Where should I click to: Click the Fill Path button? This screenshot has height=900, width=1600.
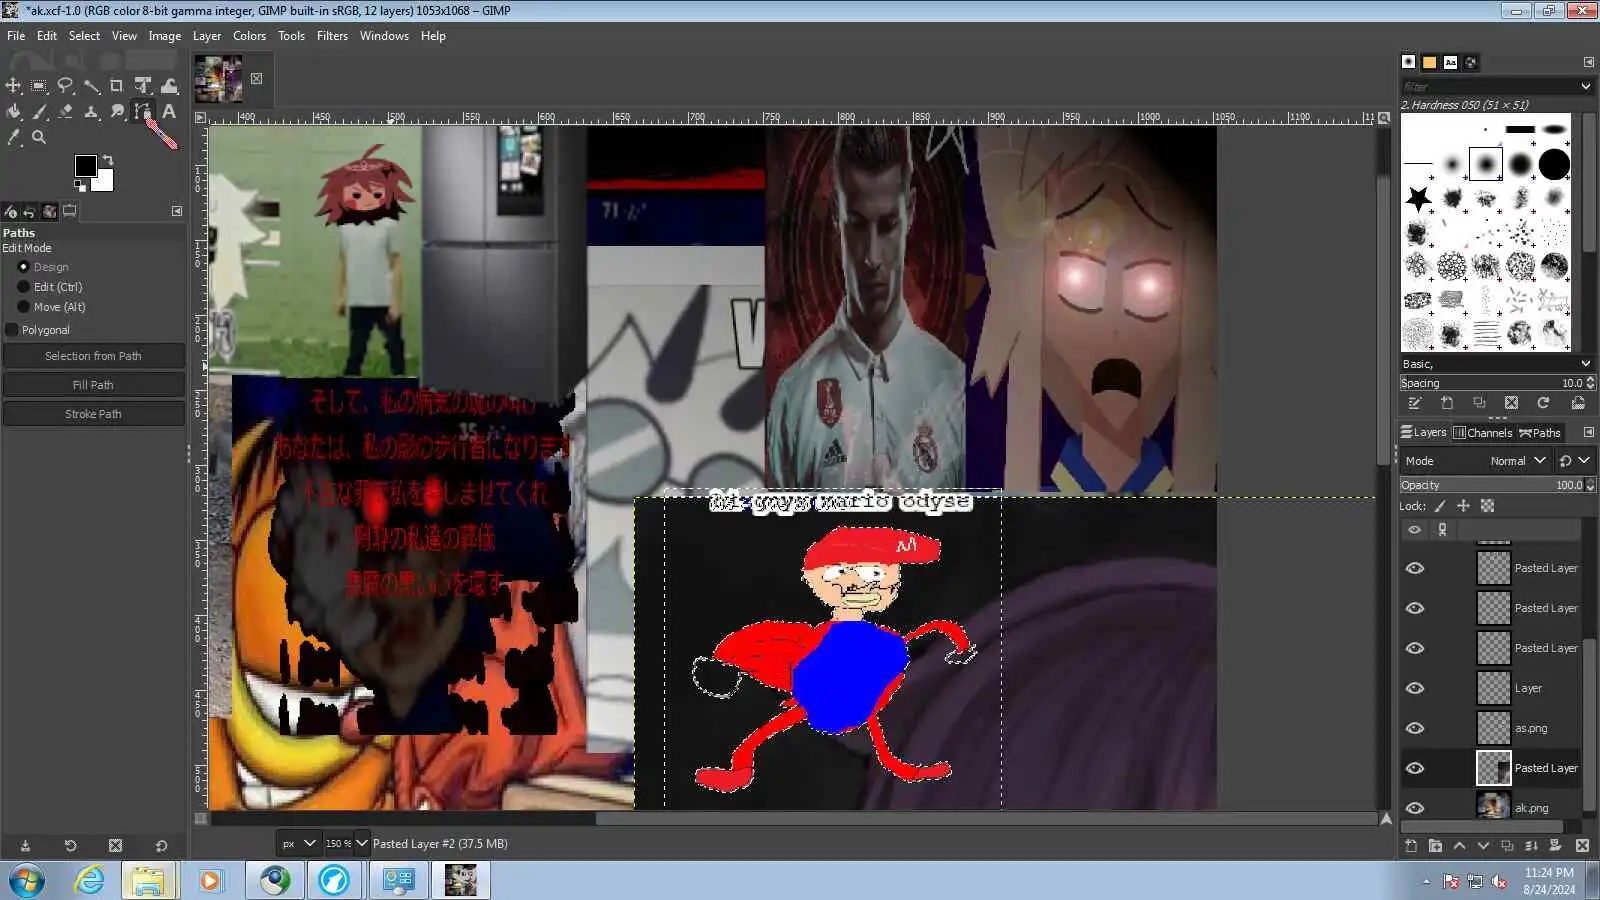tap(93, 385)
